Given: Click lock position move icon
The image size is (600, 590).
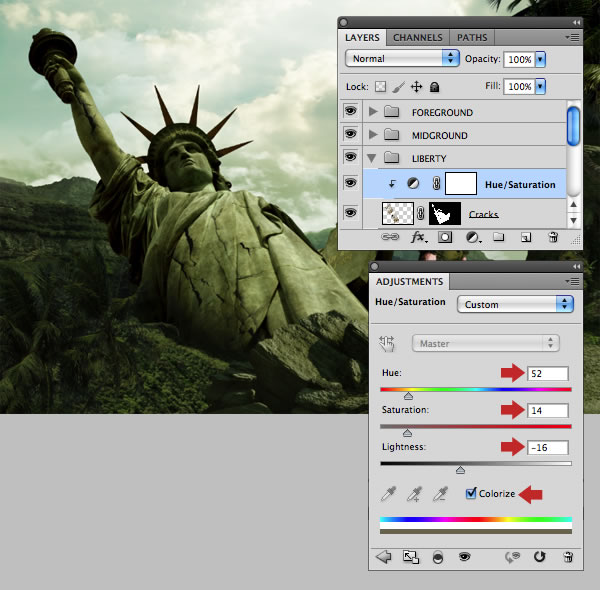Looking at the screenshot, I should click(x=416, y=87).
